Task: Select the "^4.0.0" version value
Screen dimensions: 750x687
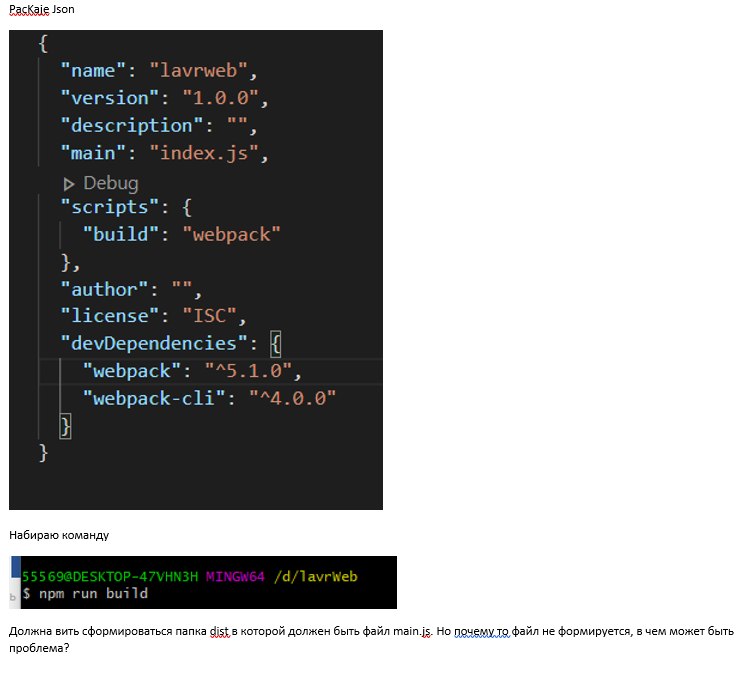Action: [292, 398]
